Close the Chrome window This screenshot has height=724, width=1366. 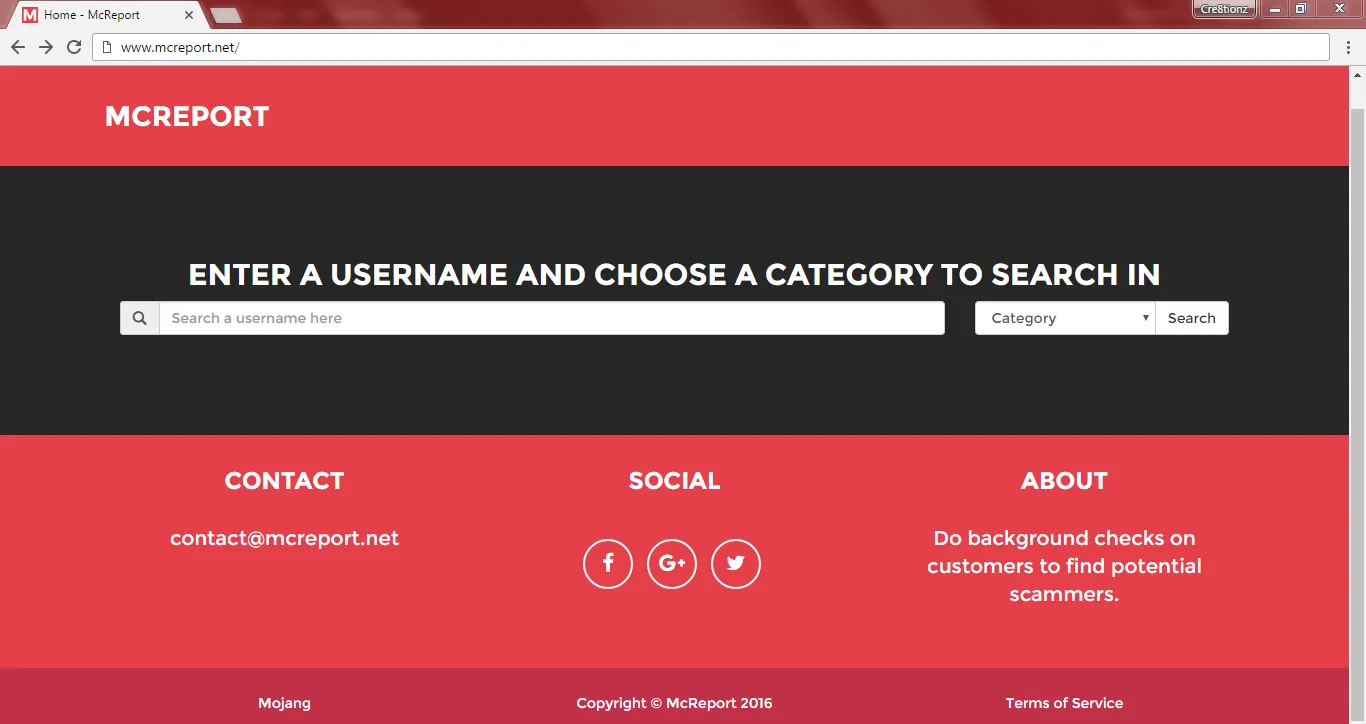pos(1339,9)
